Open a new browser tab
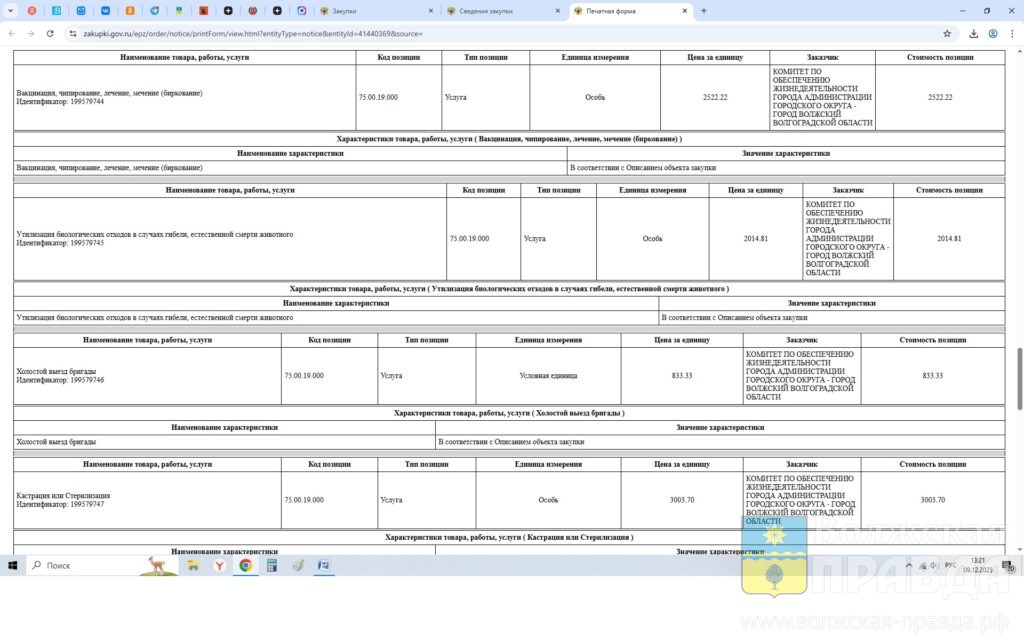The width and height of the screenshot is (1024, 640). coord(704,10)
